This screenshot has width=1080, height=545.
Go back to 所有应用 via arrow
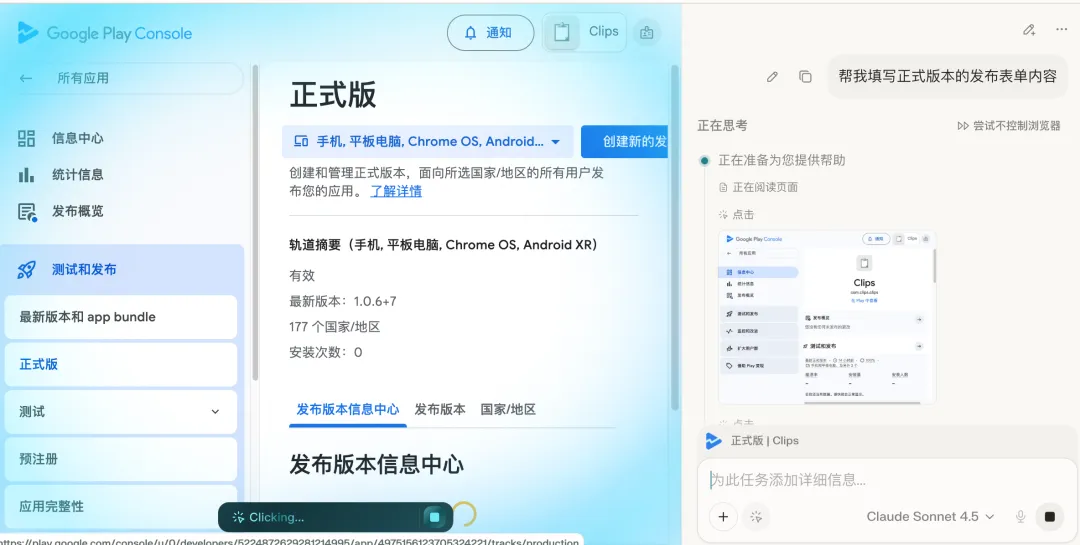click(26, 79)
